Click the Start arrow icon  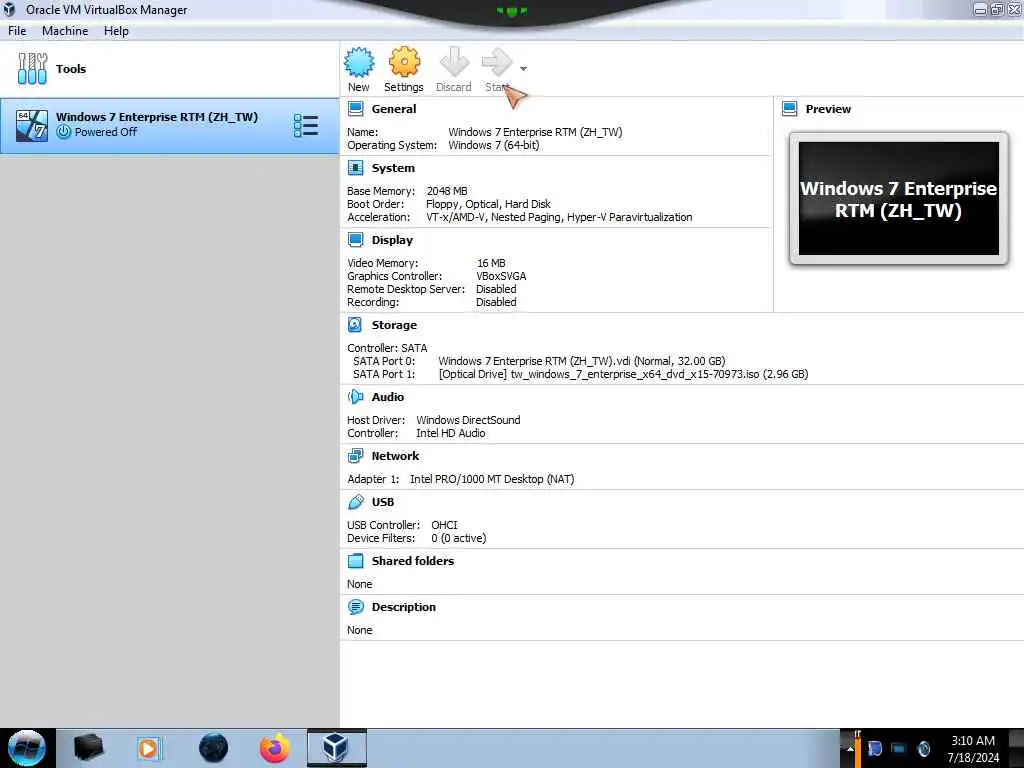point(498,63)
